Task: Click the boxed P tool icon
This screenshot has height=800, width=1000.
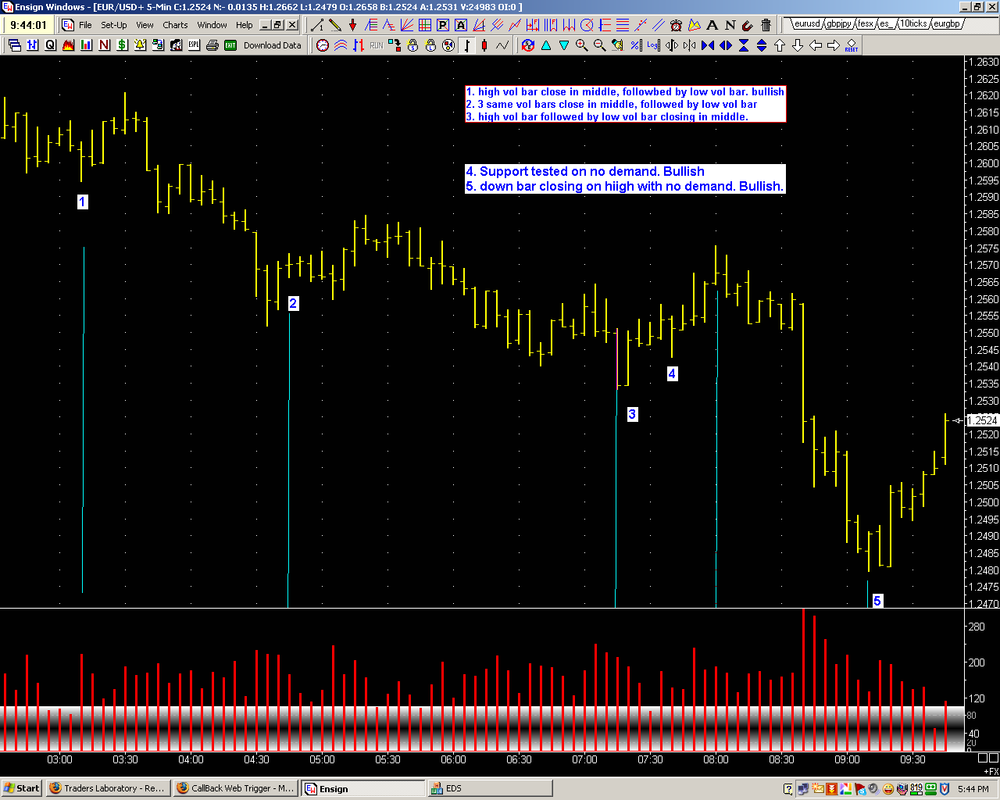Action: 443,26
